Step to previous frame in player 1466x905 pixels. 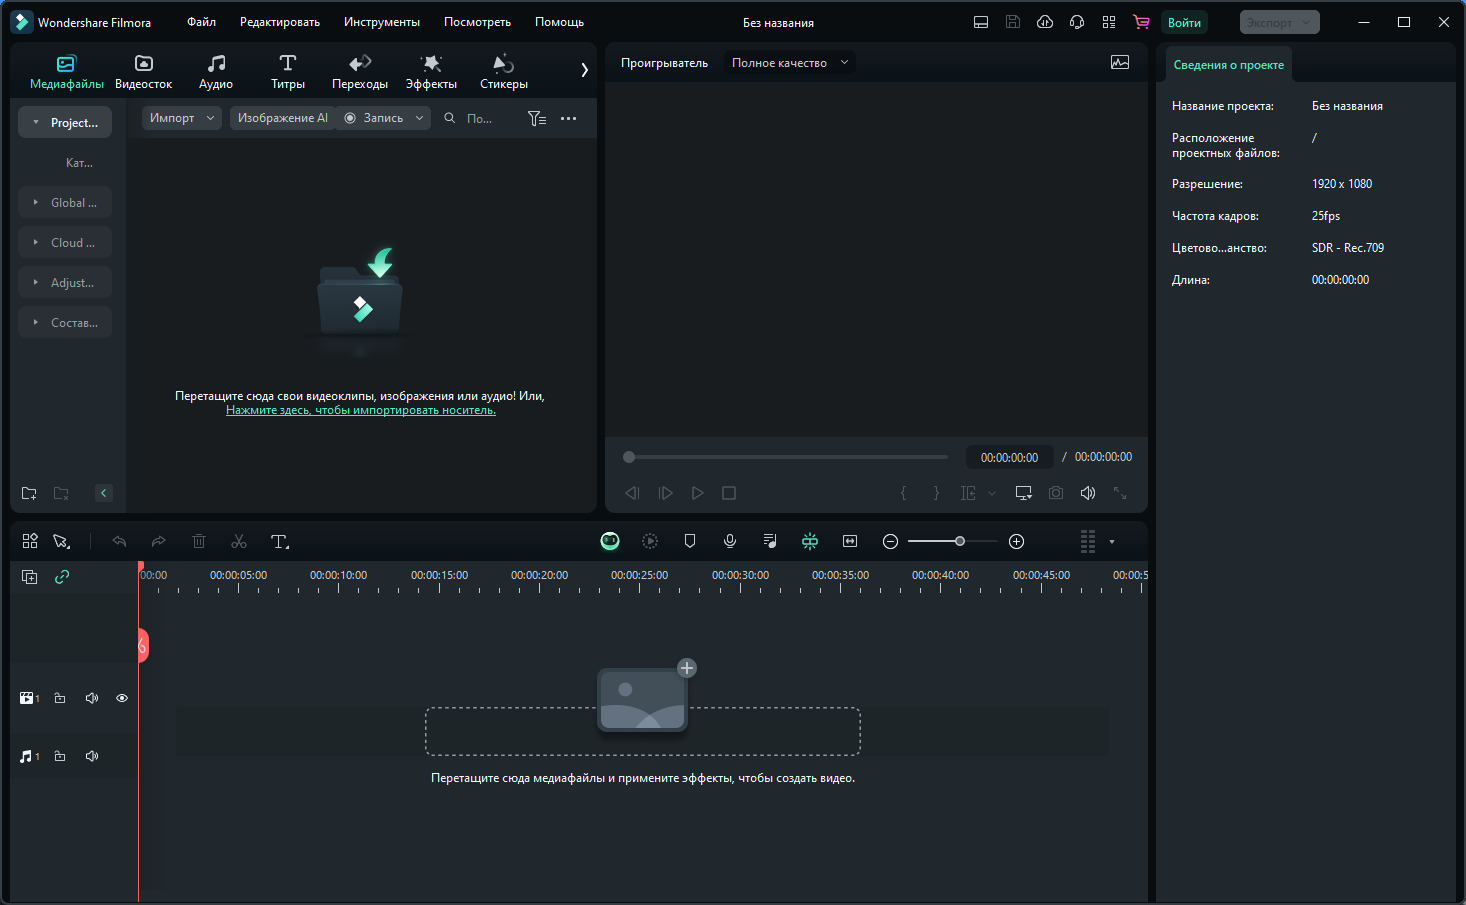click(x=632, y=493)
